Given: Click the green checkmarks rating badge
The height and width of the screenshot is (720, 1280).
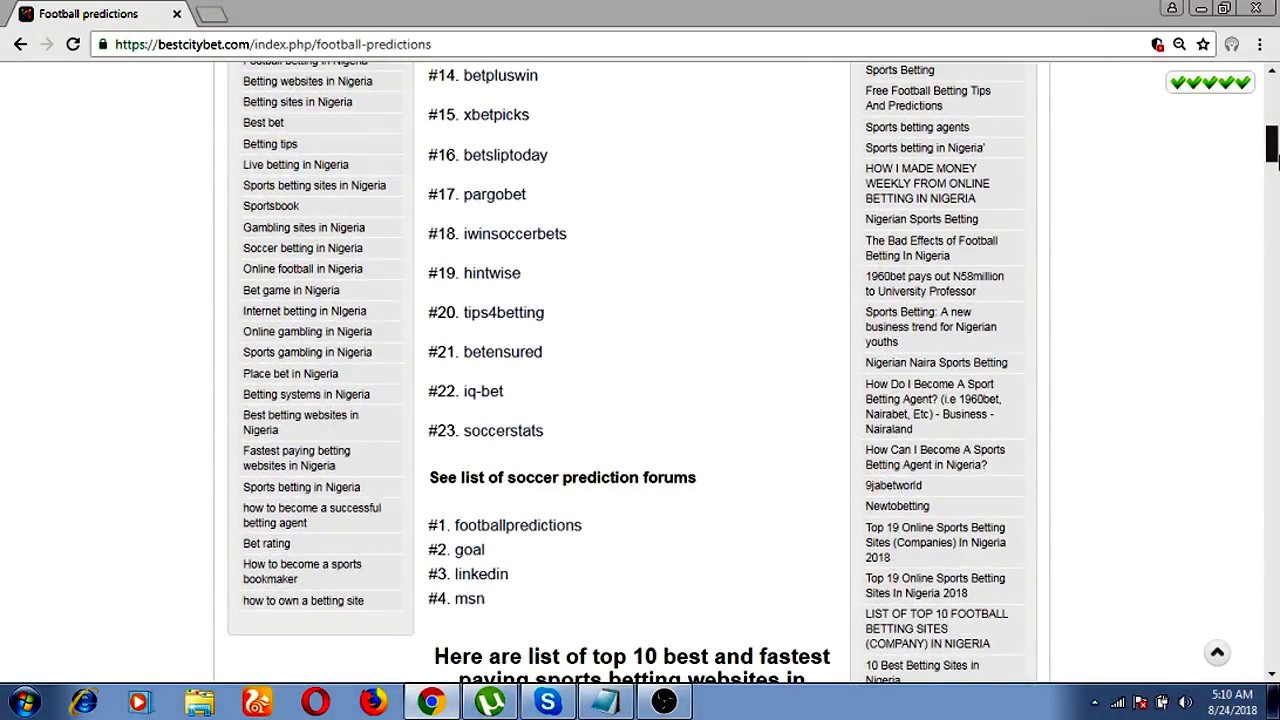Looking at the screenshot, I should click(x=1210, y=83).
